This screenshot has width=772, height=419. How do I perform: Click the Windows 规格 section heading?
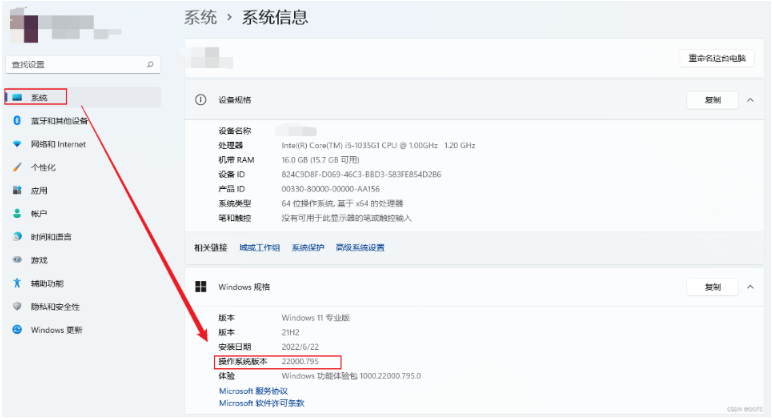tap(244, 287)
